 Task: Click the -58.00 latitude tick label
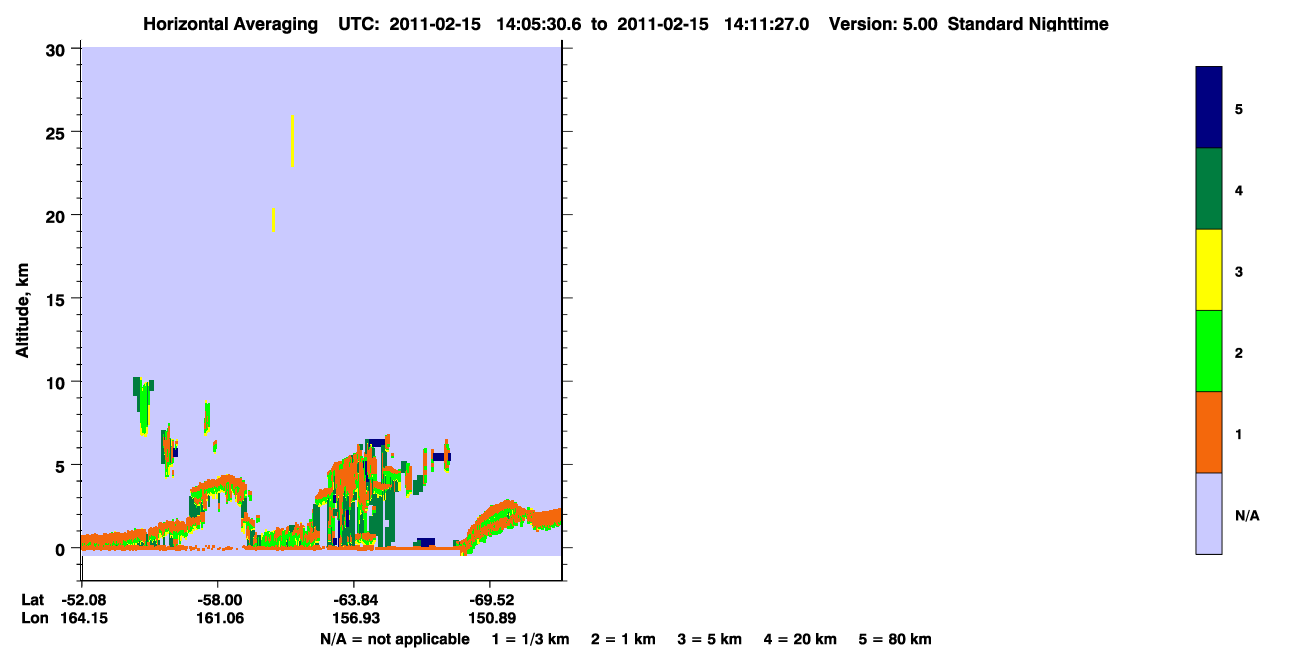coord(220,600)
